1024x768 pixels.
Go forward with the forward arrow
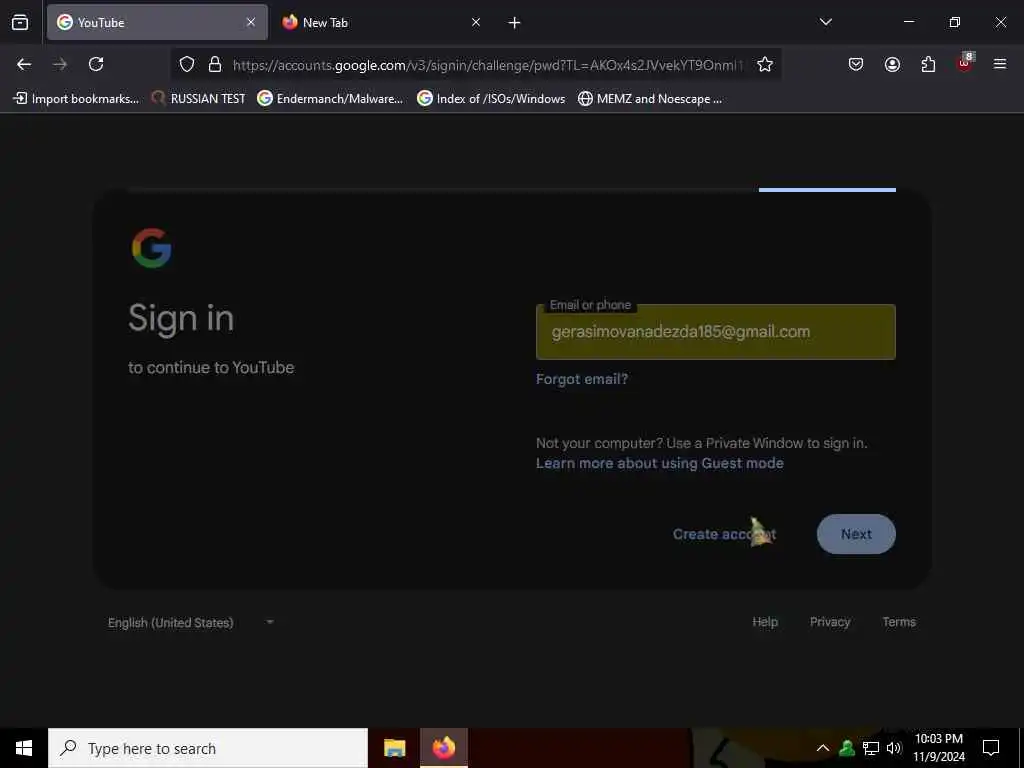coord(59,64)
